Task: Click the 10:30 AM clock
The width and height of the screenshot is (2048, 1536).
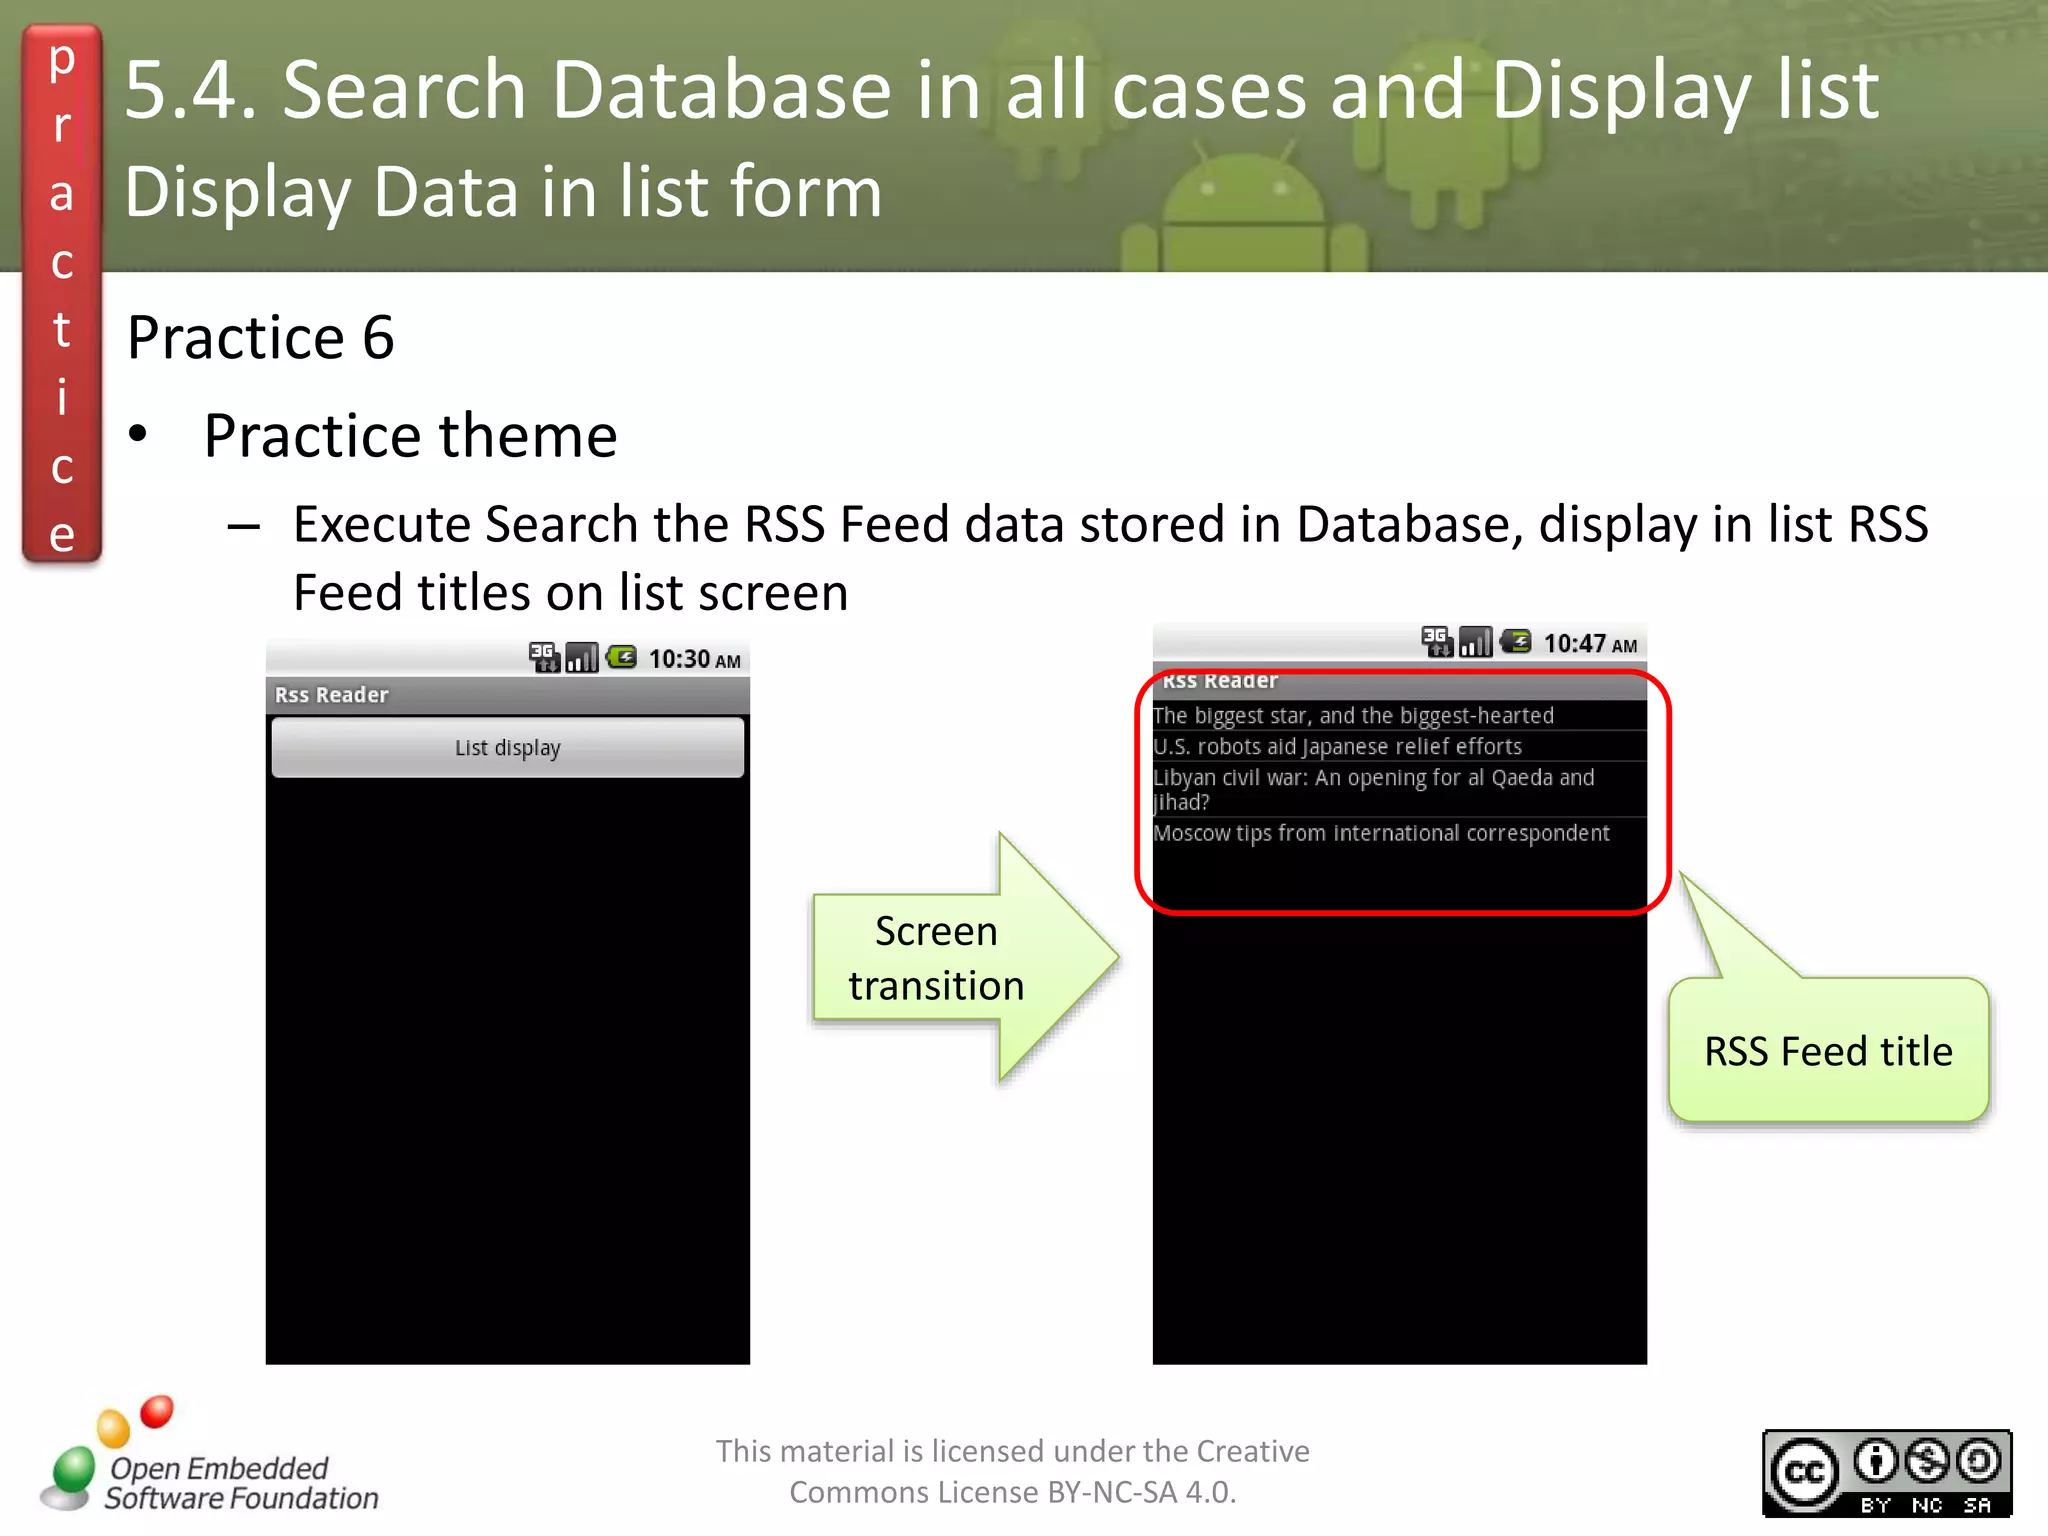Action: pyautogui.click(x=694, y=659)
